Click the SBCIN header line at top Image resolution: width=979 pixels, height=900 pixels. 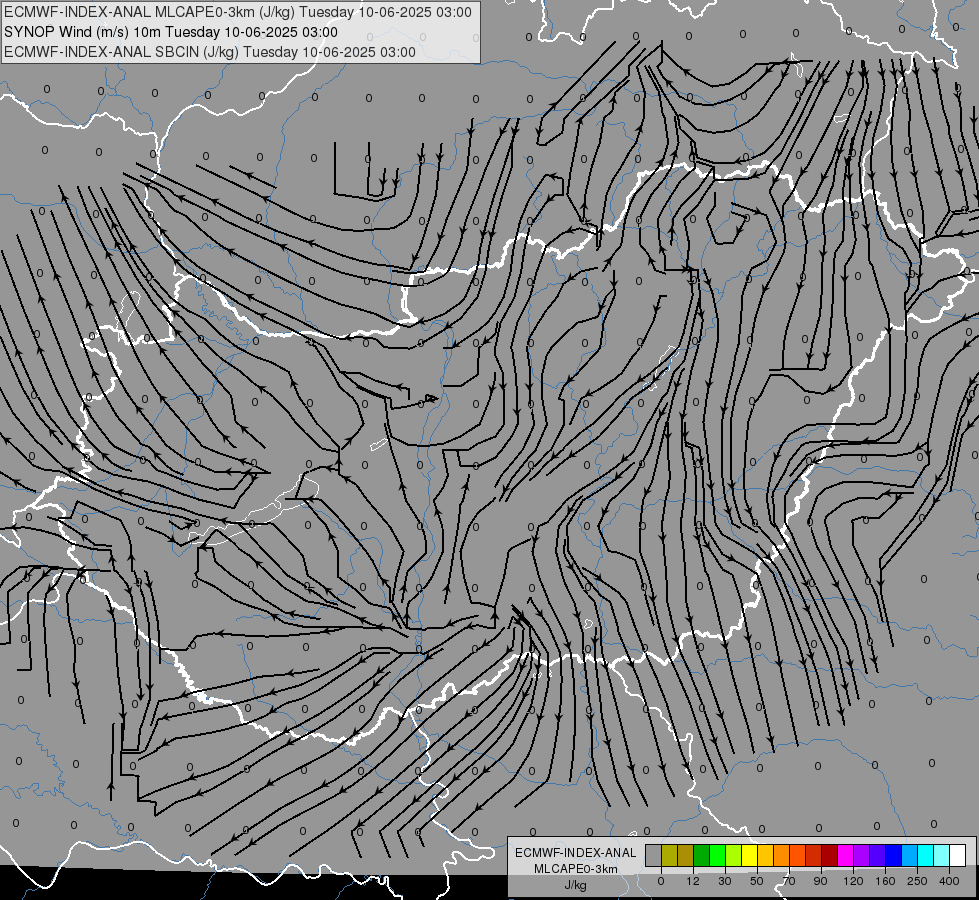210,52
